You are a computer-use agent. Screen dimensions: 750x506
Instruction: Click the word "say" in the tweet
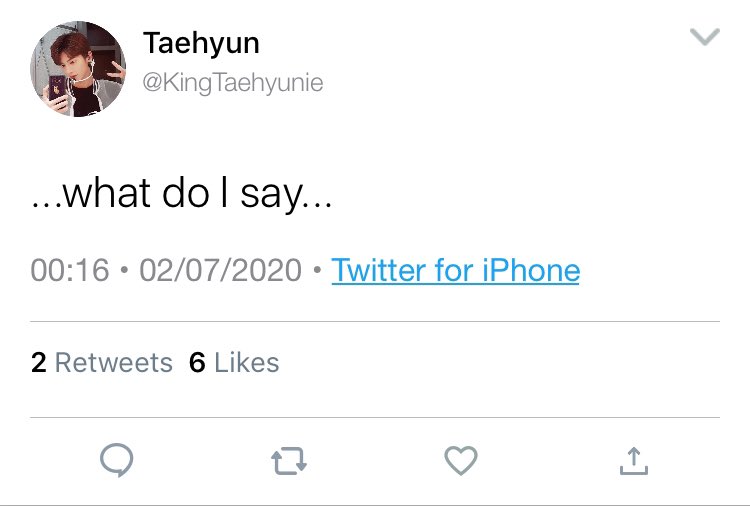tap(272, 195)
